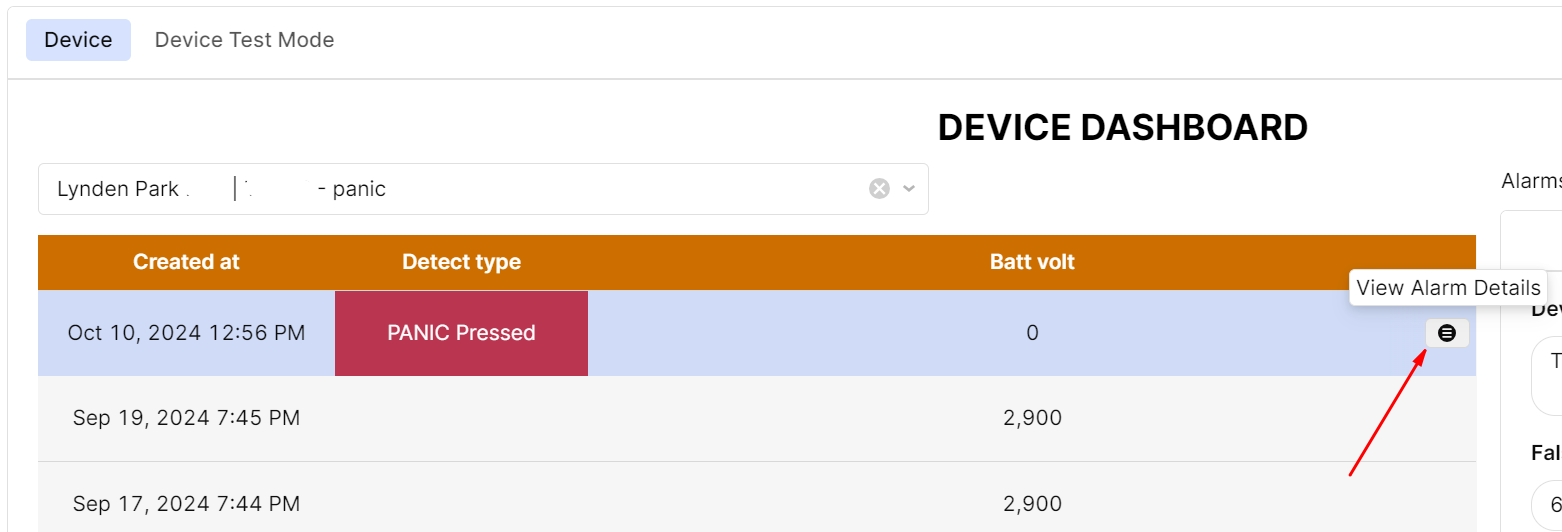Clear the selected Lynden Park device

click(x=879, y=189)
